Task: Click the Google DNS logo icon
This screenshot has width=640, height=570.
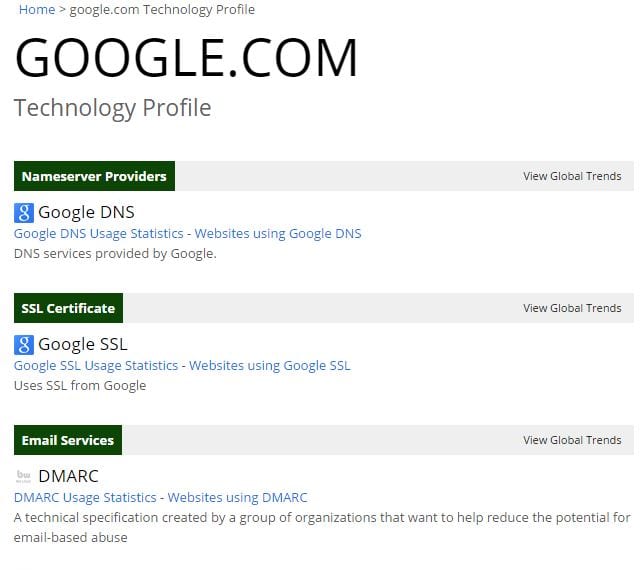Action: pyautogui.click(x=24, y=212)
